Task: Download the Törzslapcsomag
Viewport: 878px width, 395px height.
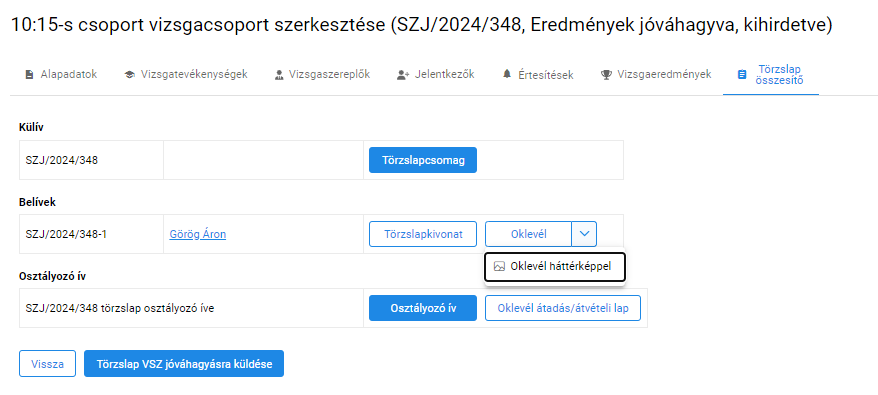Action: [x=423, y=160]
